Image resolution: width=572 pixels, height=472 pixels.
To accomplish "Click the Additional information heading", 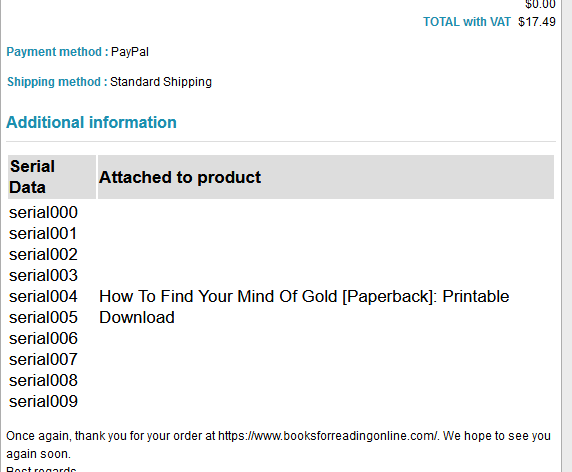I will click(91, 123).
